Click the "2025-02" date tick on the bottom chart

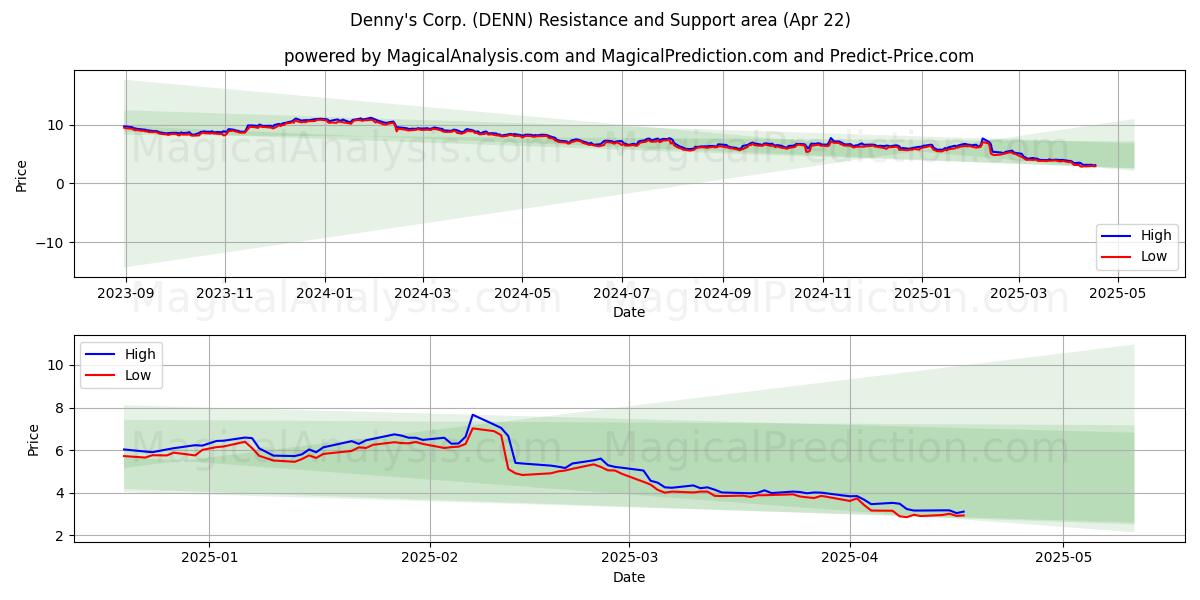pyautogui.click(x=430, y=559)
